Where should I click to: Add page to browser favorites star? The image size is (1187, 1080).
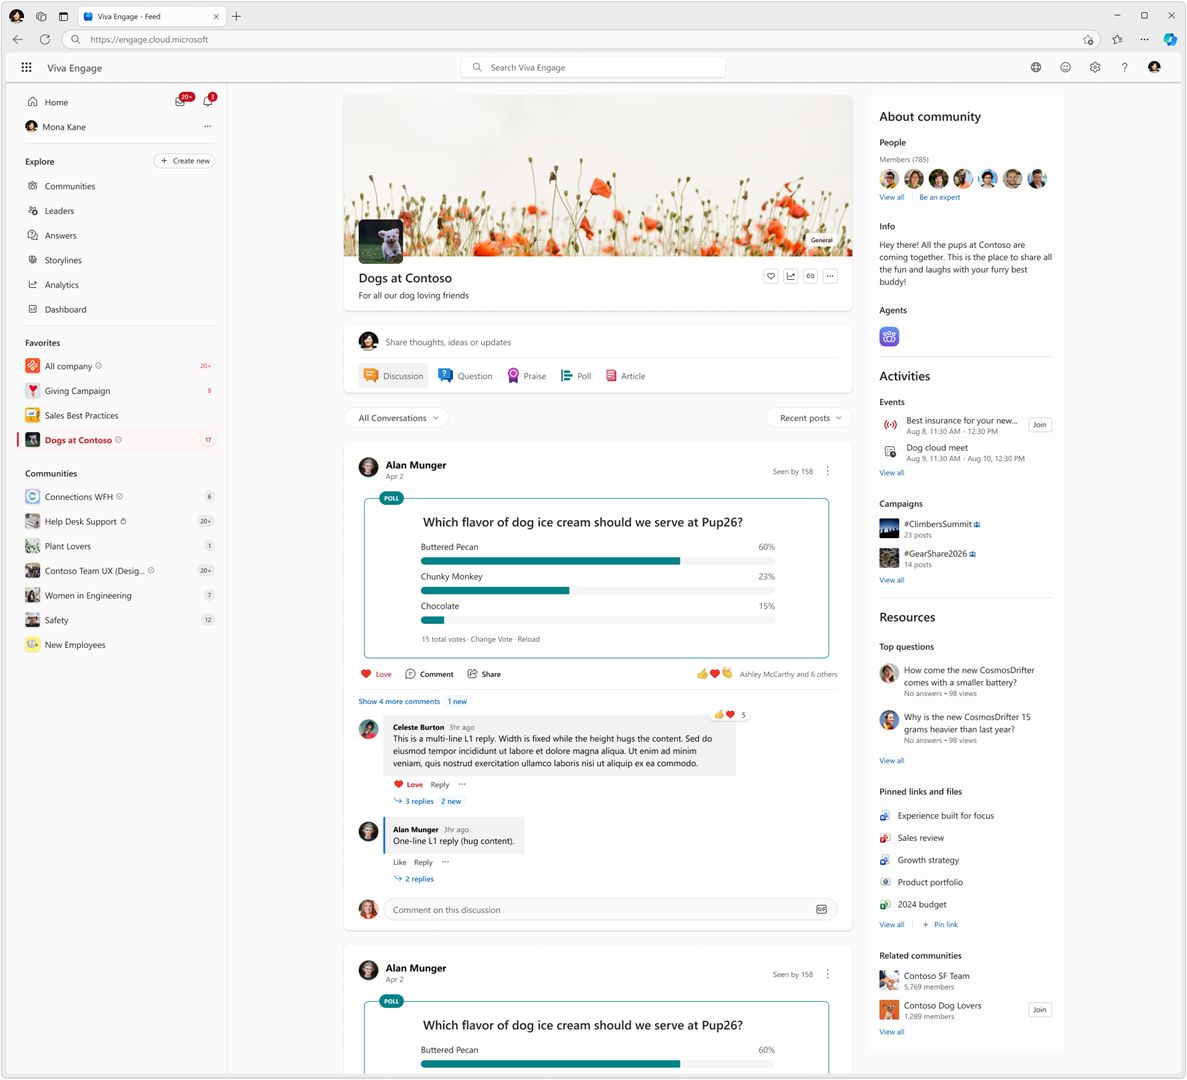click(x=1088, y=39)
